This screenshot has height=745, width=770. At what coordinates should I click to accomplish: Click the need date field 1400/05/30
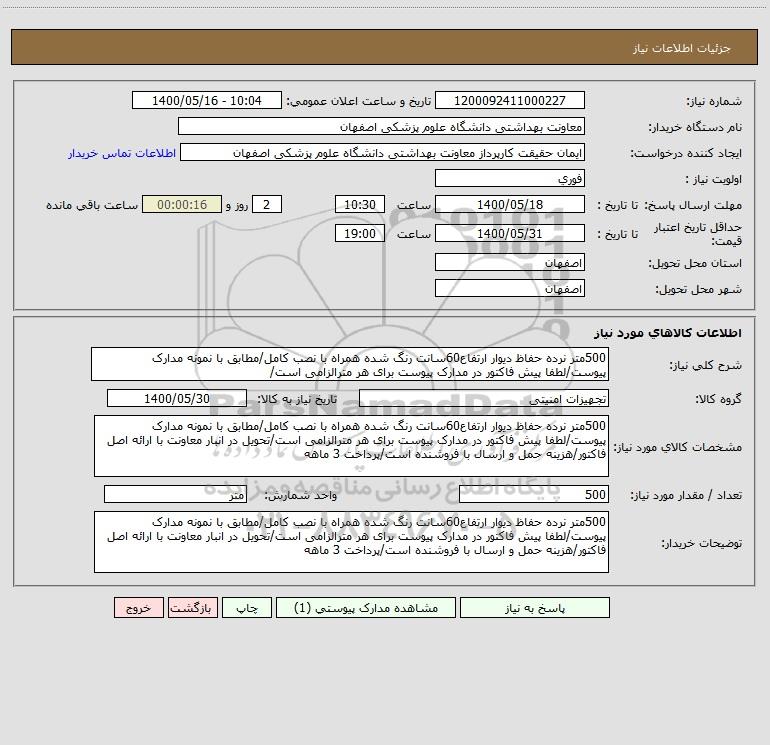177,398
